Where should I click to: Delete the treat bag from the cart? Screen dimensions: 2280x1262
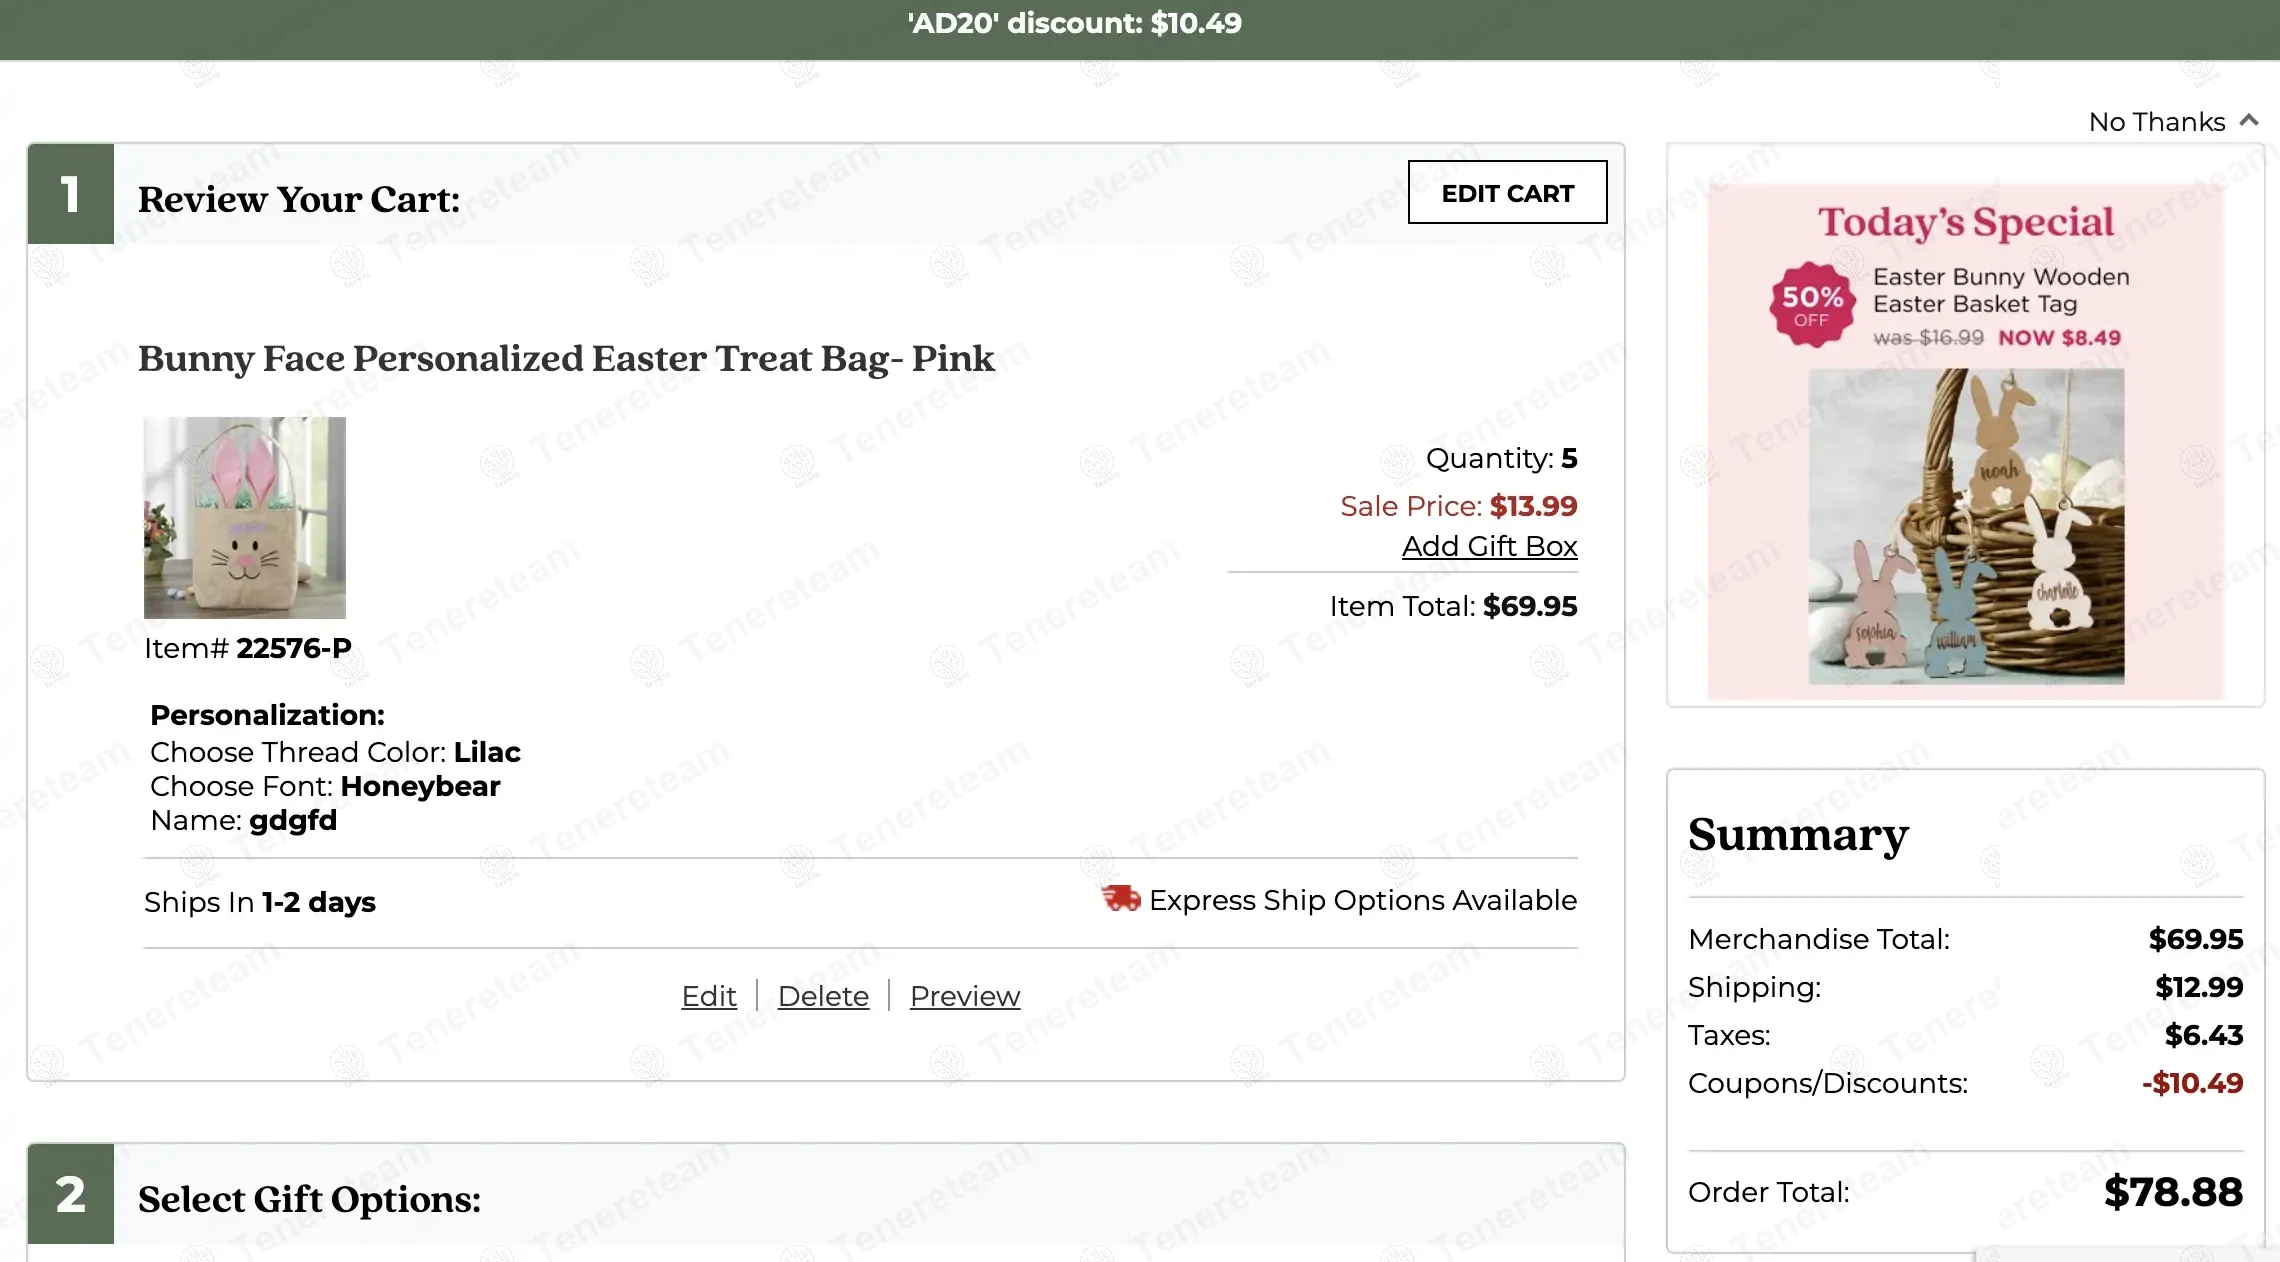click(823, 996)
